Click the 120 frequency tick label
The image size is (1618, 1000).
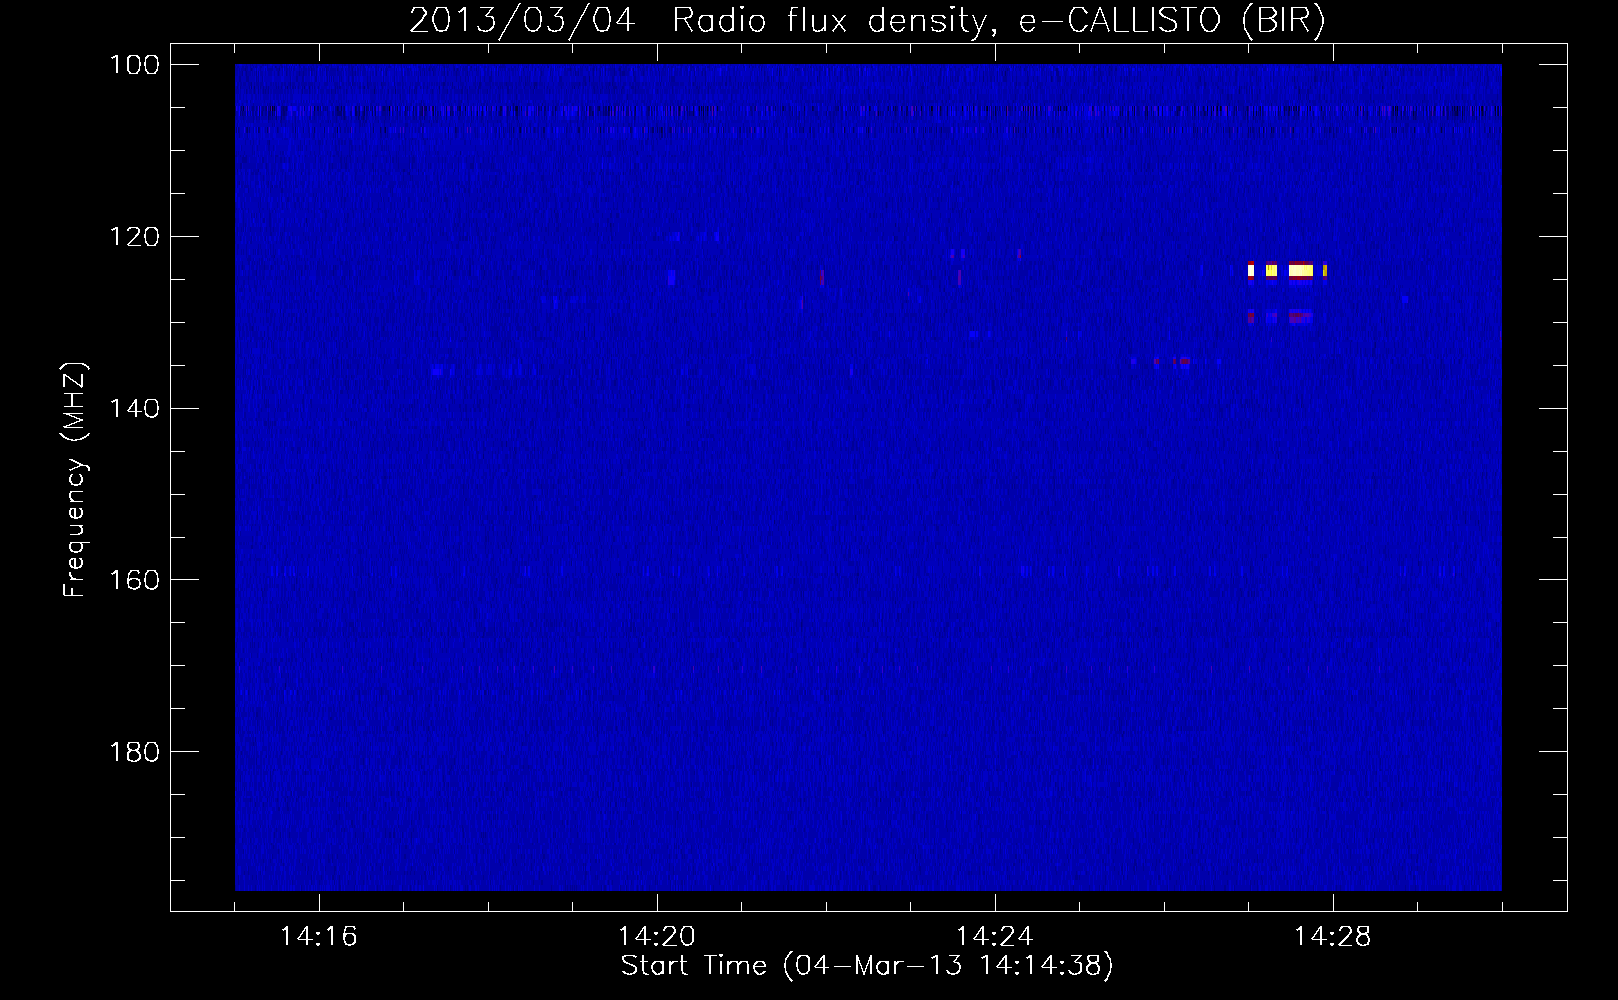pyautogui.click(x=135, y=237)
